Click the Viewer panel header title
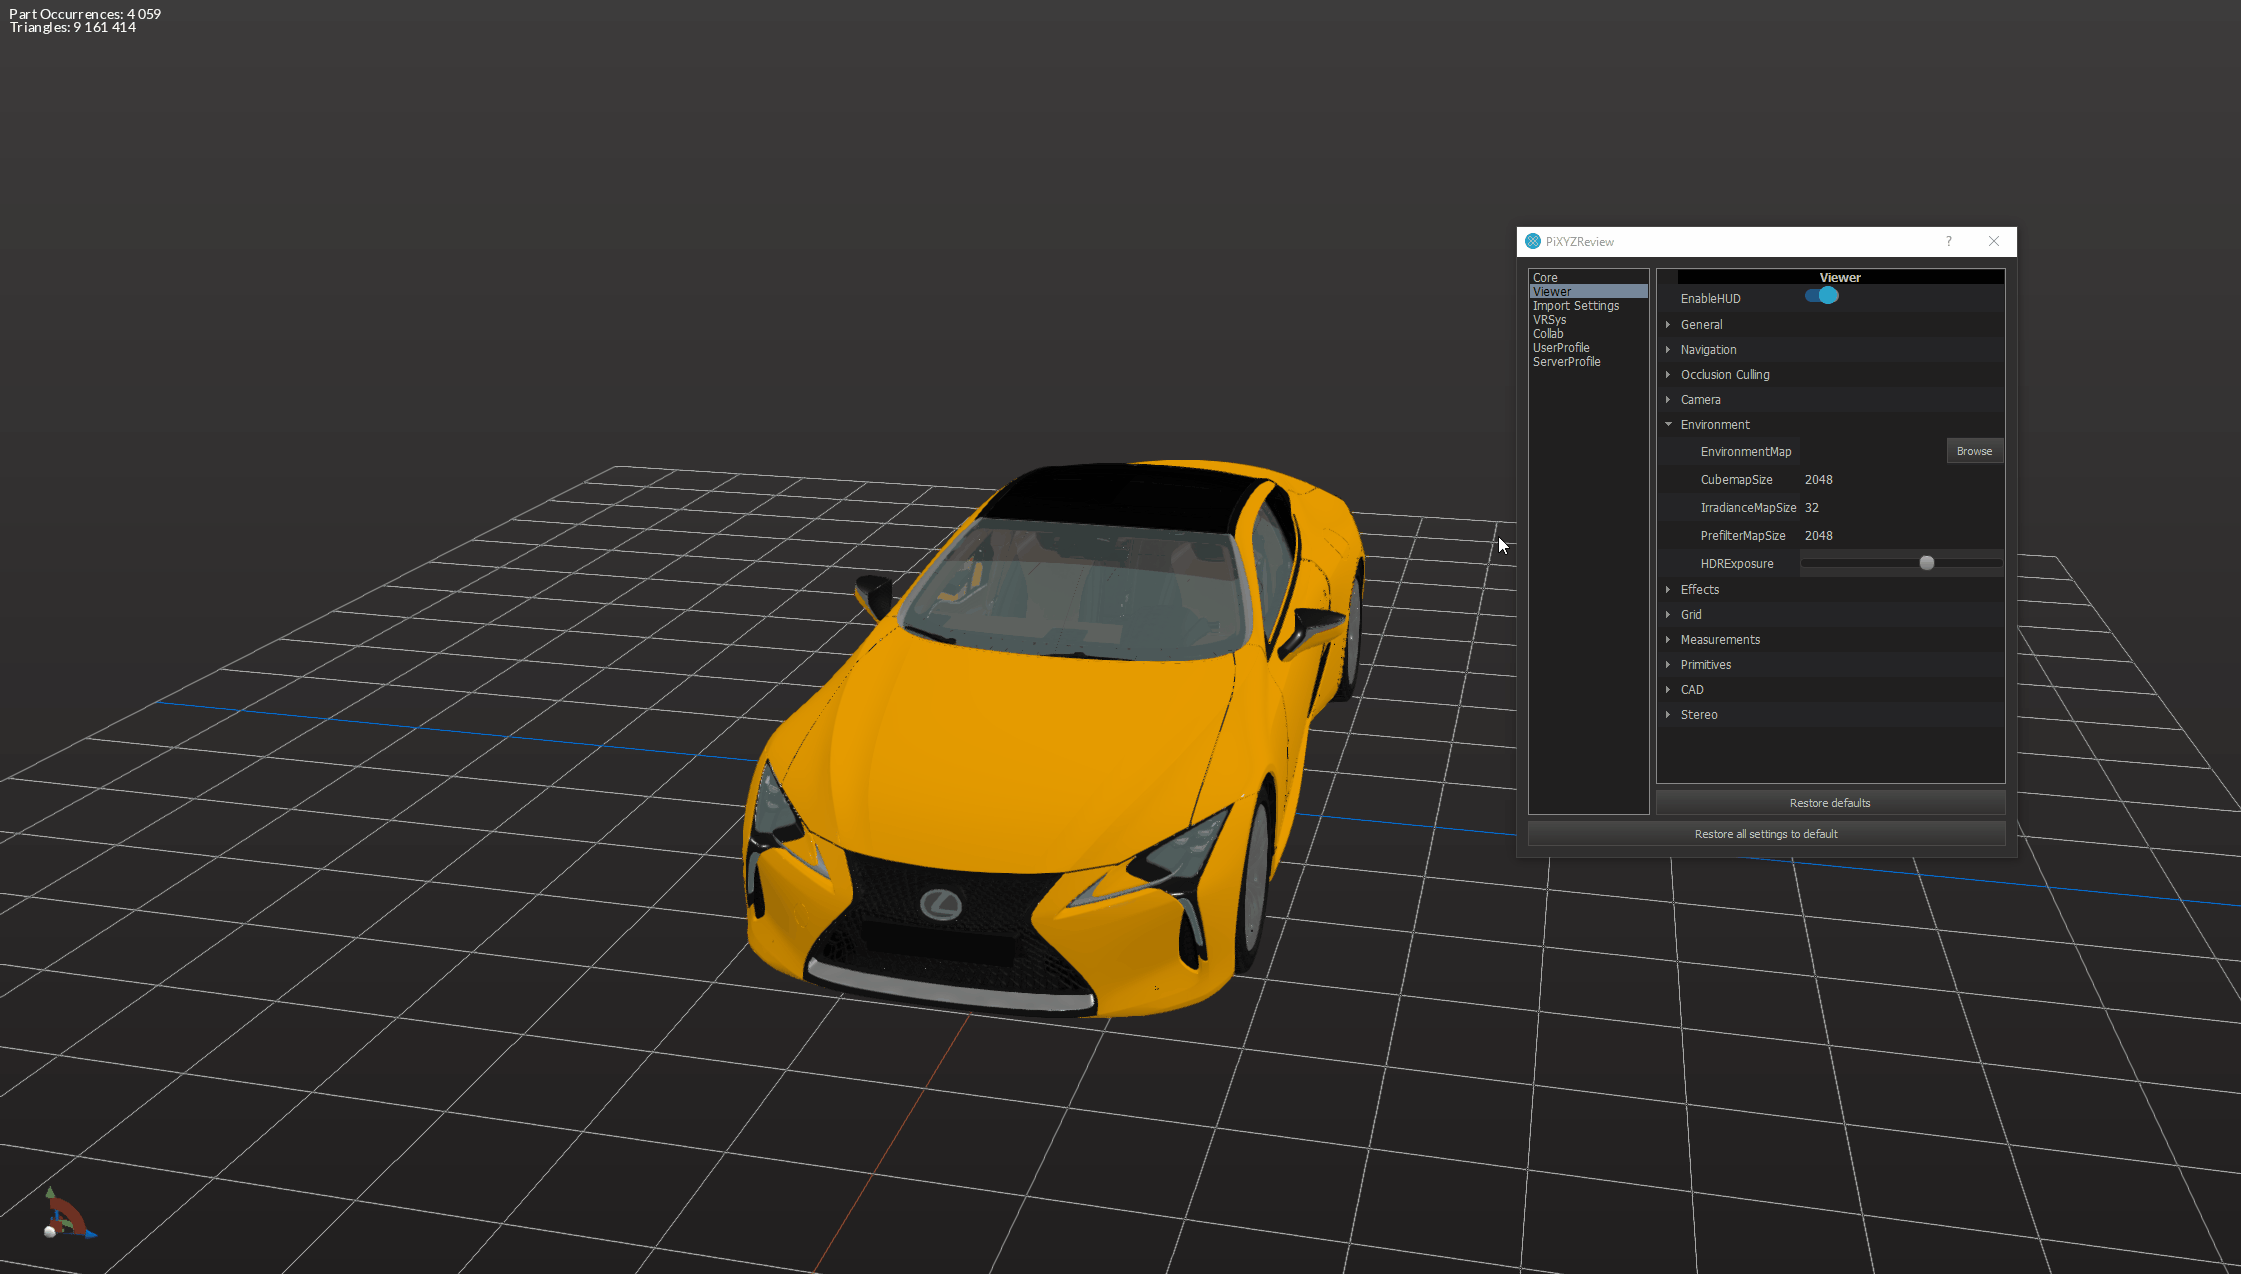2241x1274 pixels. coord(1840,277)
